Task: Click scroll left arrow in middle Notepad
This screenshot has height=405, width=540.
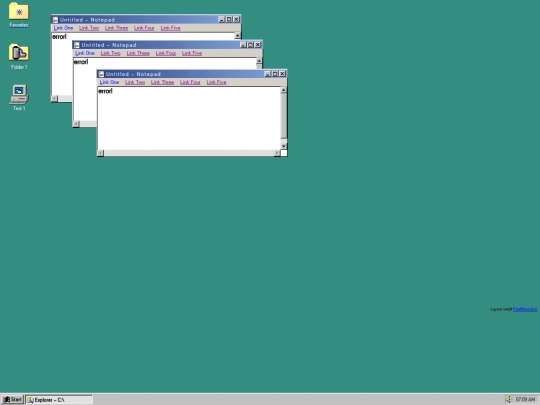Action: click(76, 124)
